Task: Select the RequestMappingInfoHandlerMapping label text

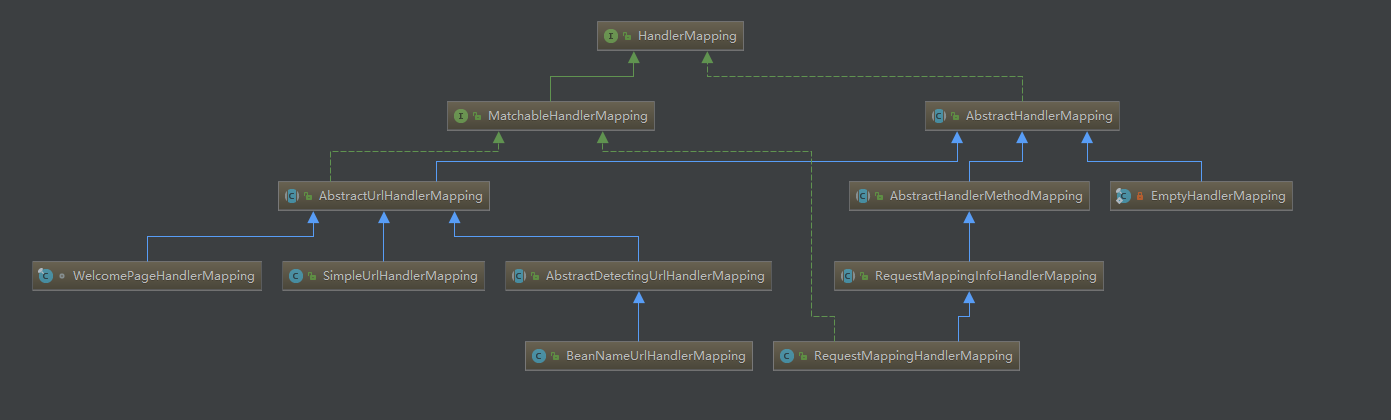Action: [986, 276]
